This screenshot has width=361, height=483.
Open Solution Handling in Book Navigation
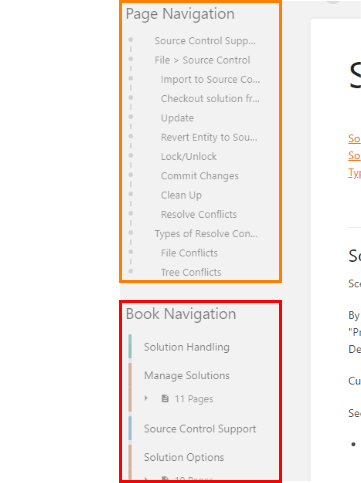pos(187,347)
